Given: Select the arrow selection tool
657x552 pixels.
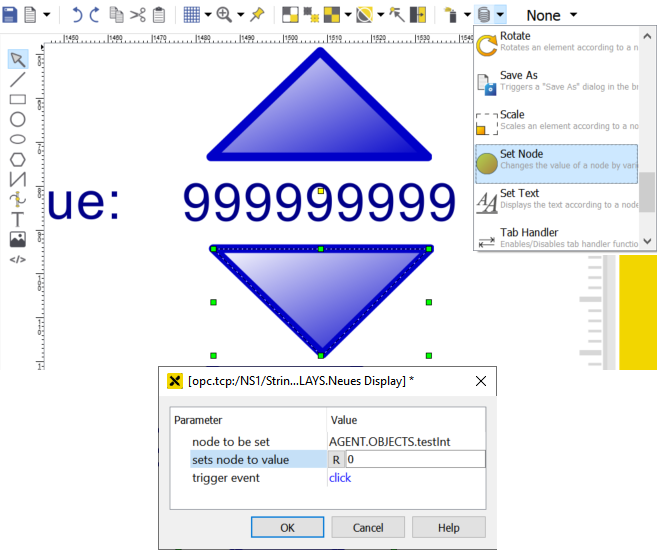Looking at the screenshot, I should [x=18, y=59].
